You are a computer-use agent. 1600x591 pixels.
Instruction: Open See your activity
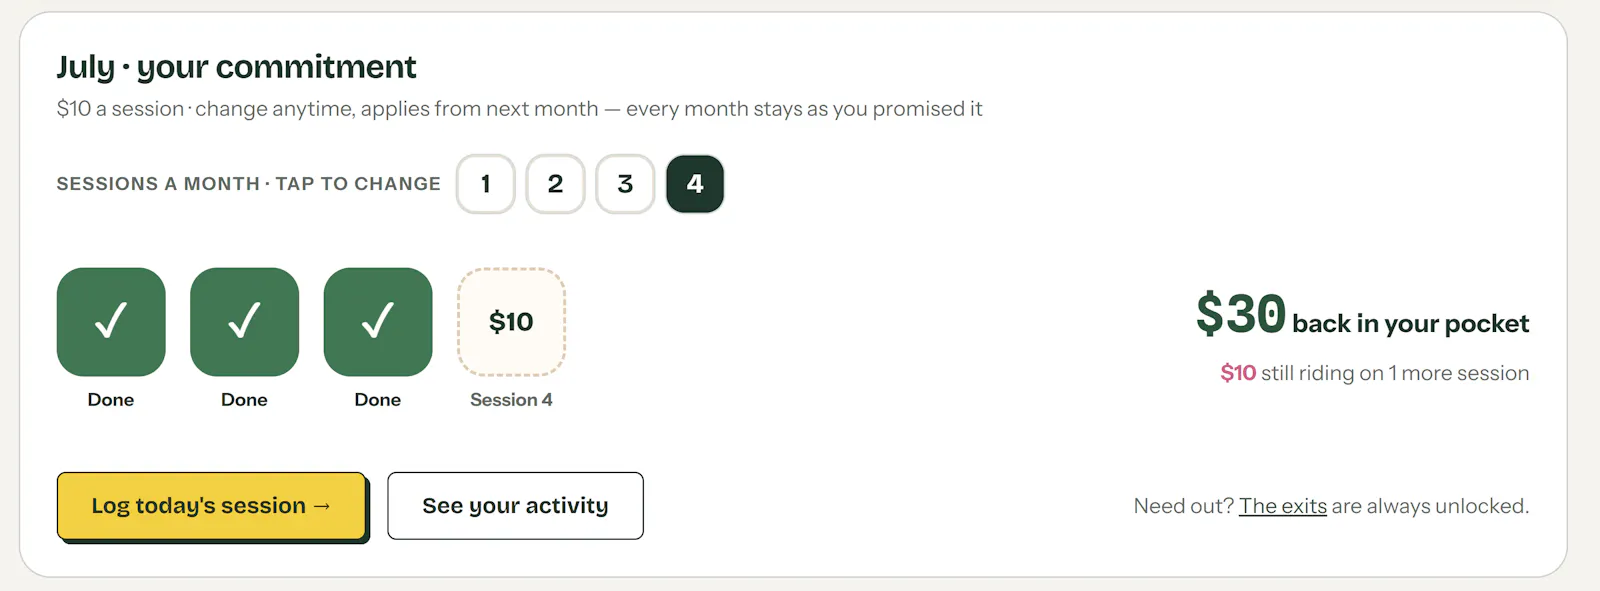(x=515, y=506)
